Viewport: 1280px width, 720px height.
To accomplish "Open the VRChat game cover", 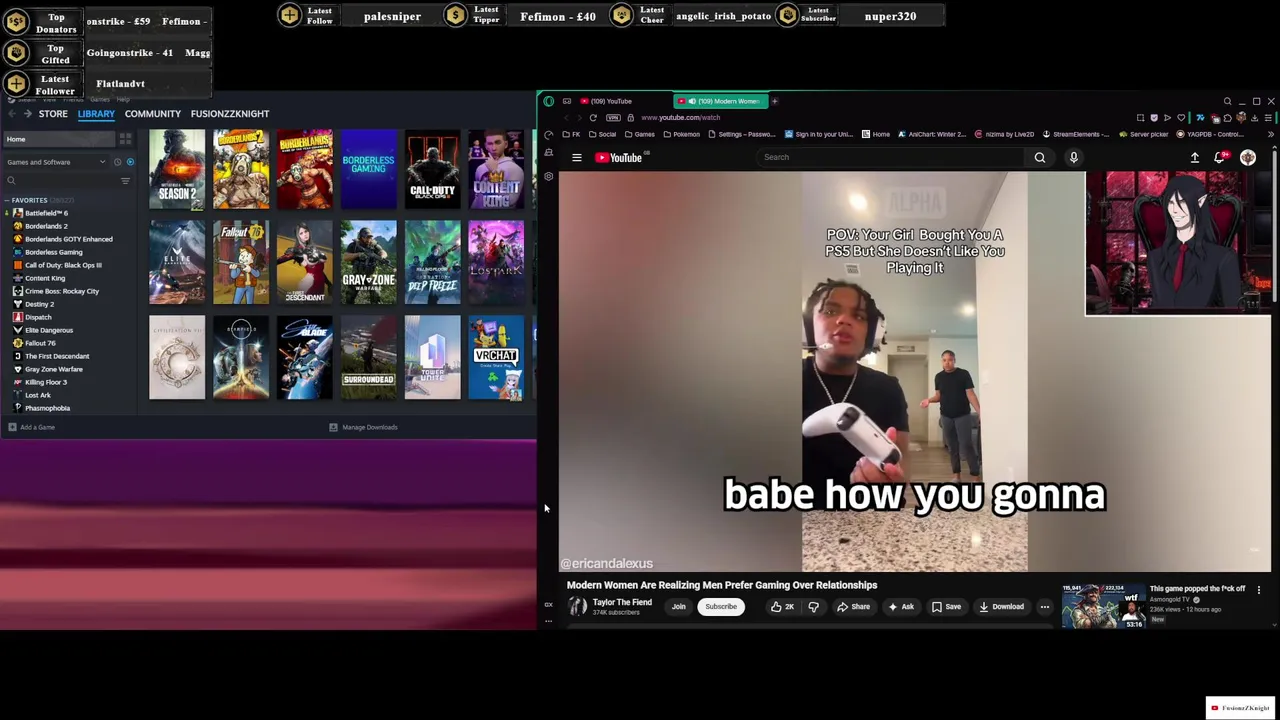I will 496,357.
